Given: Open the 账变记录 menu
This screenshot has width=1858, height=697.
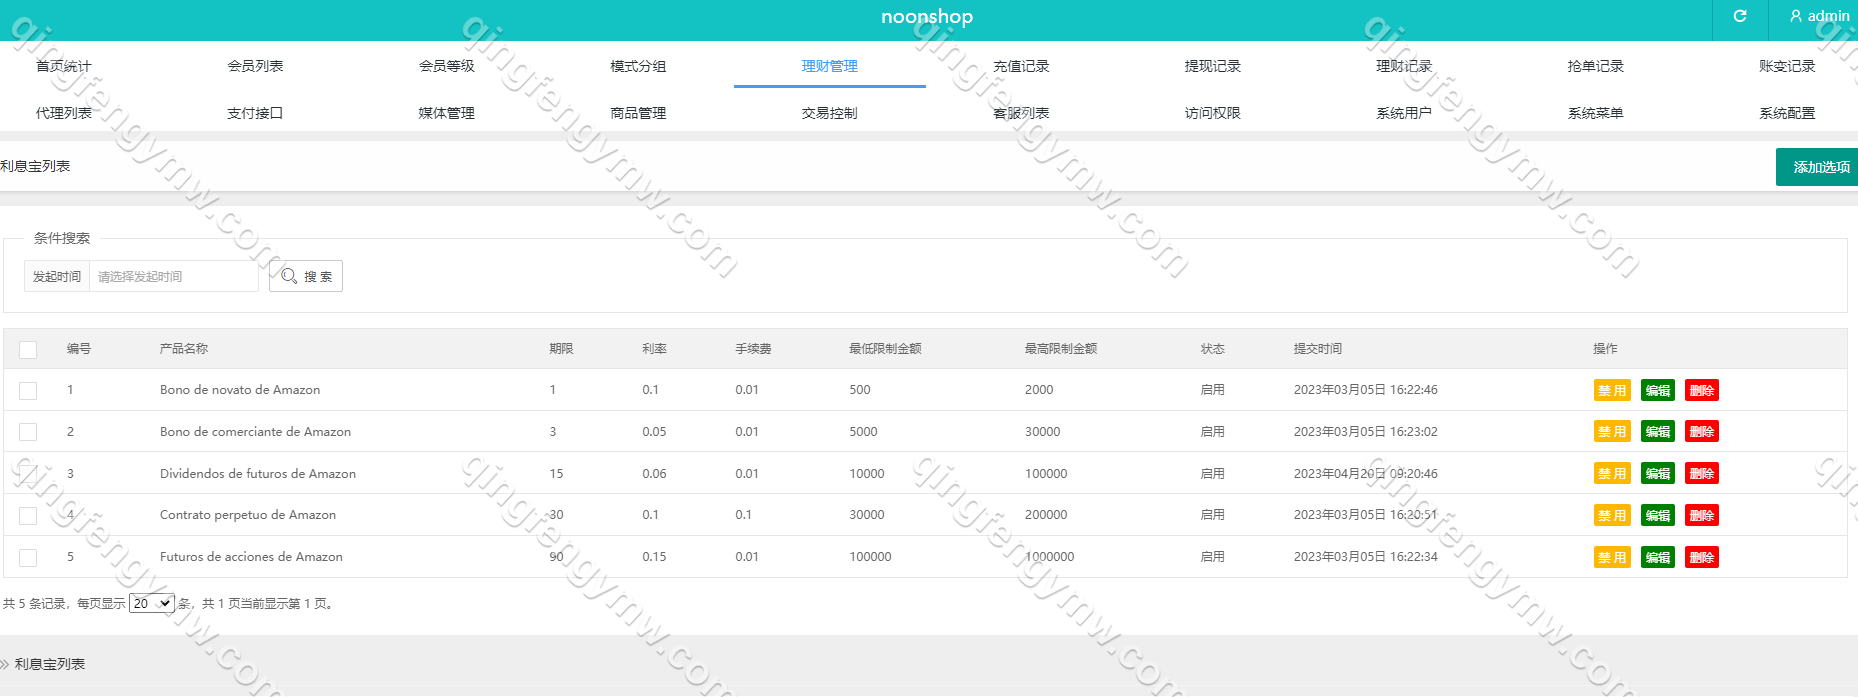Looking at the screenshot, I should tap(1787, 66).
